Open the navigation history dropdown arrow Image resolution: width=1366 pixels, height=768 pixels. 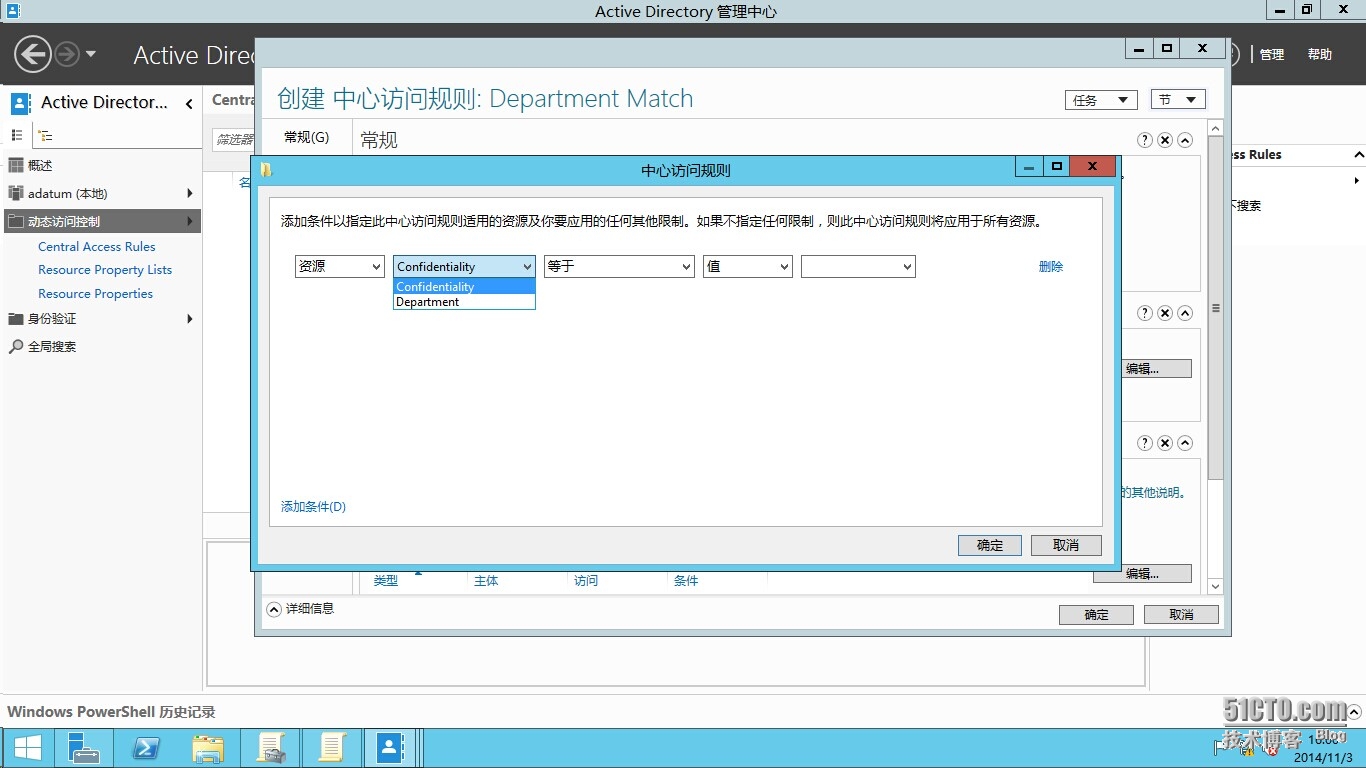(91, 54)
